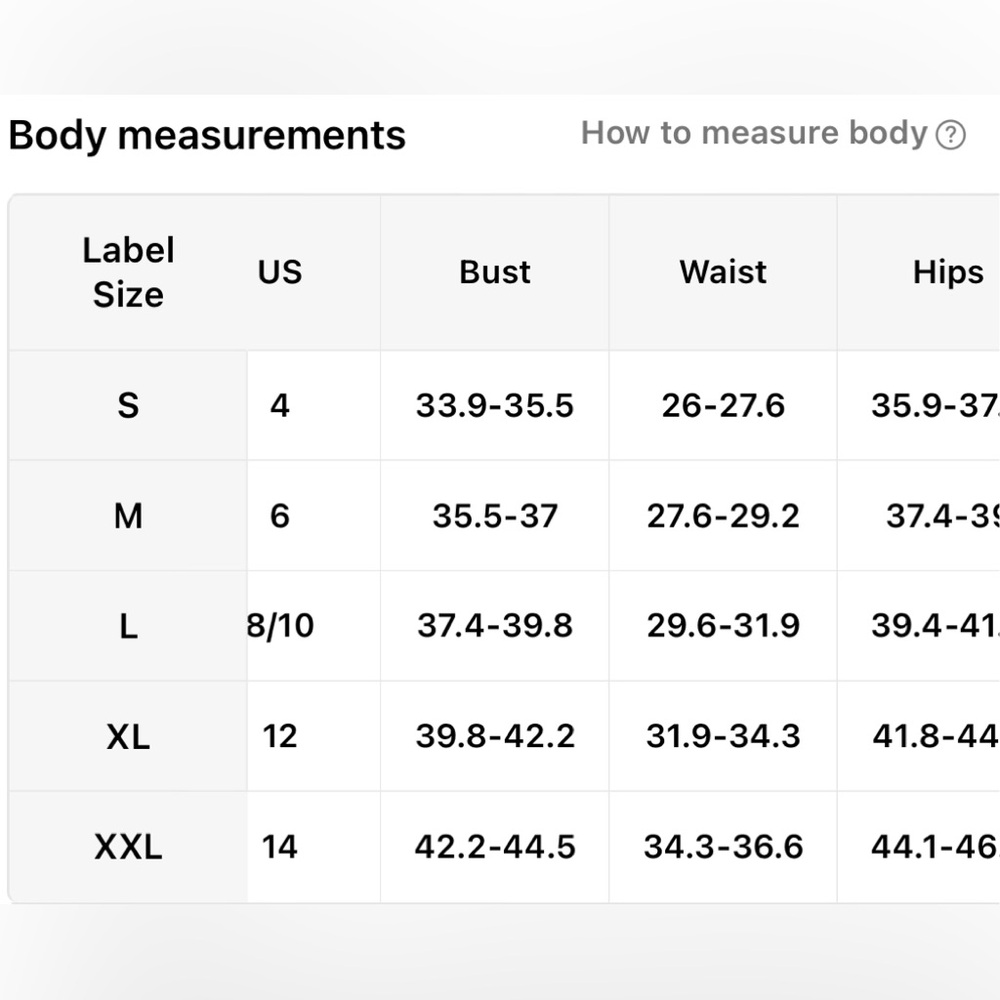Click the Waist column header
Image resolution: width=1000 pixels, height=1000 pixels.
(x=723, y=272)
